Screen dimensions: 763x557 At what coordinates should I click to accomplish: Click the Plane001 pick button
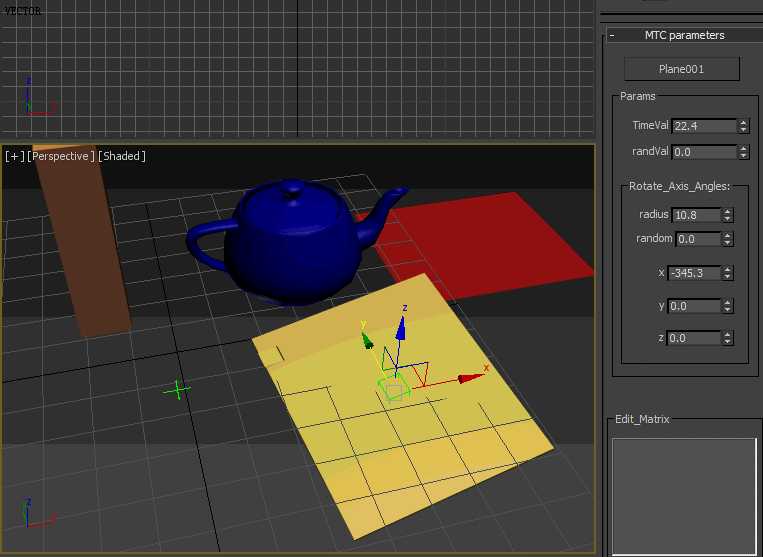682,69
